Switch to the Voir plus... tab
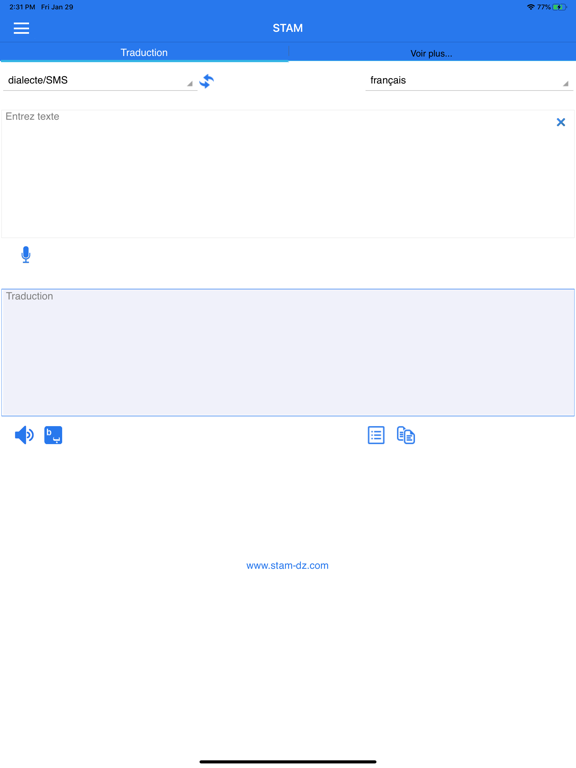Screen dimensions: 576x768 [432, 53]
